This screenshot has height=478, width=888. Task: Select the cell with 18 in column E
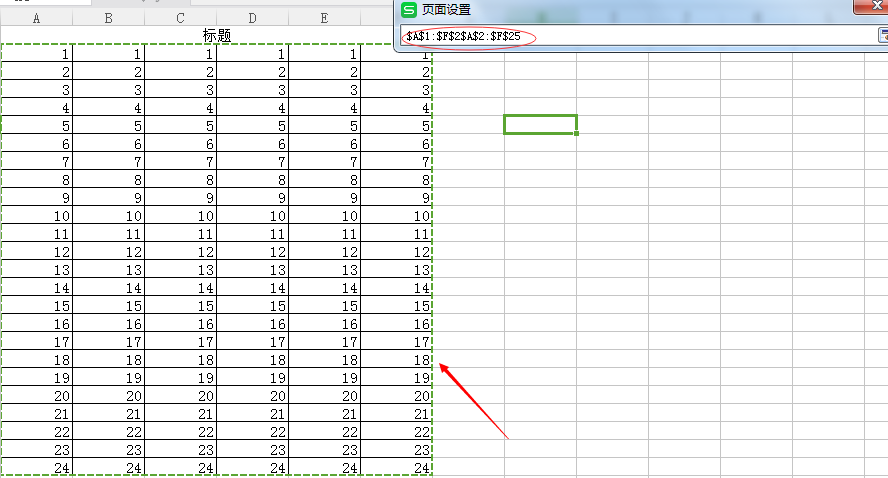(x=325, y=360)
